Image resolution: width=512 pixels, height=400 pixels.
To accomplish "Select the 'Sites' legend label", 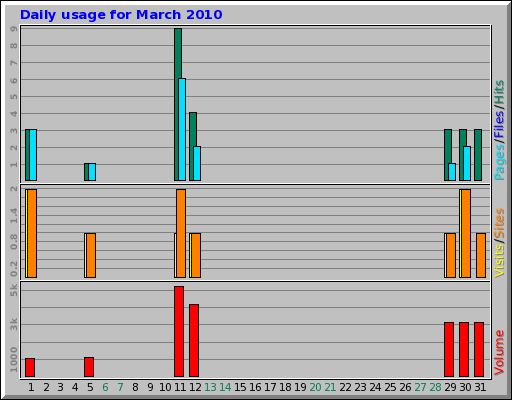I will point(499,223).
